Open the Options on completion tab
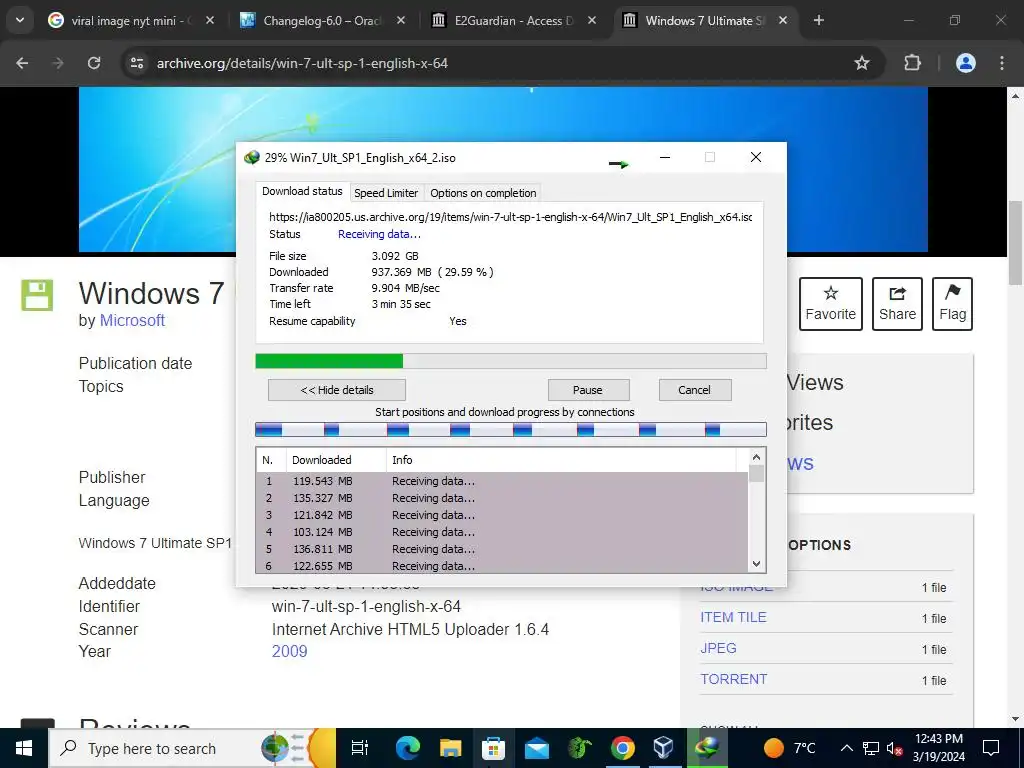The width and height of the screenshot is (1024, 768). click(x=483, y=193)
